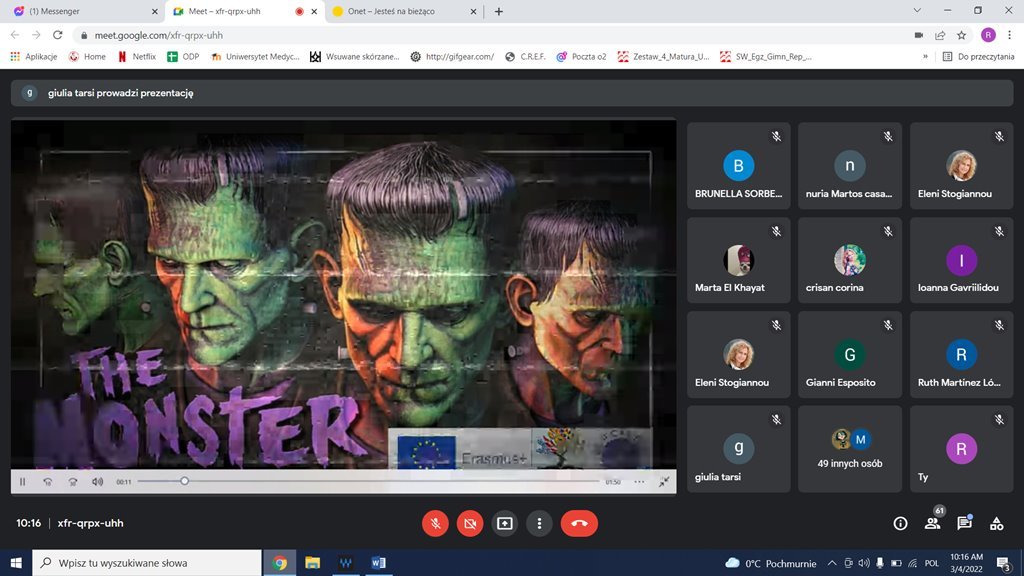The width and height of the screenshot is (1024, 576).
Task: Close the Onet browser tab
Action: pyautogui.click(x=473, y=11)
